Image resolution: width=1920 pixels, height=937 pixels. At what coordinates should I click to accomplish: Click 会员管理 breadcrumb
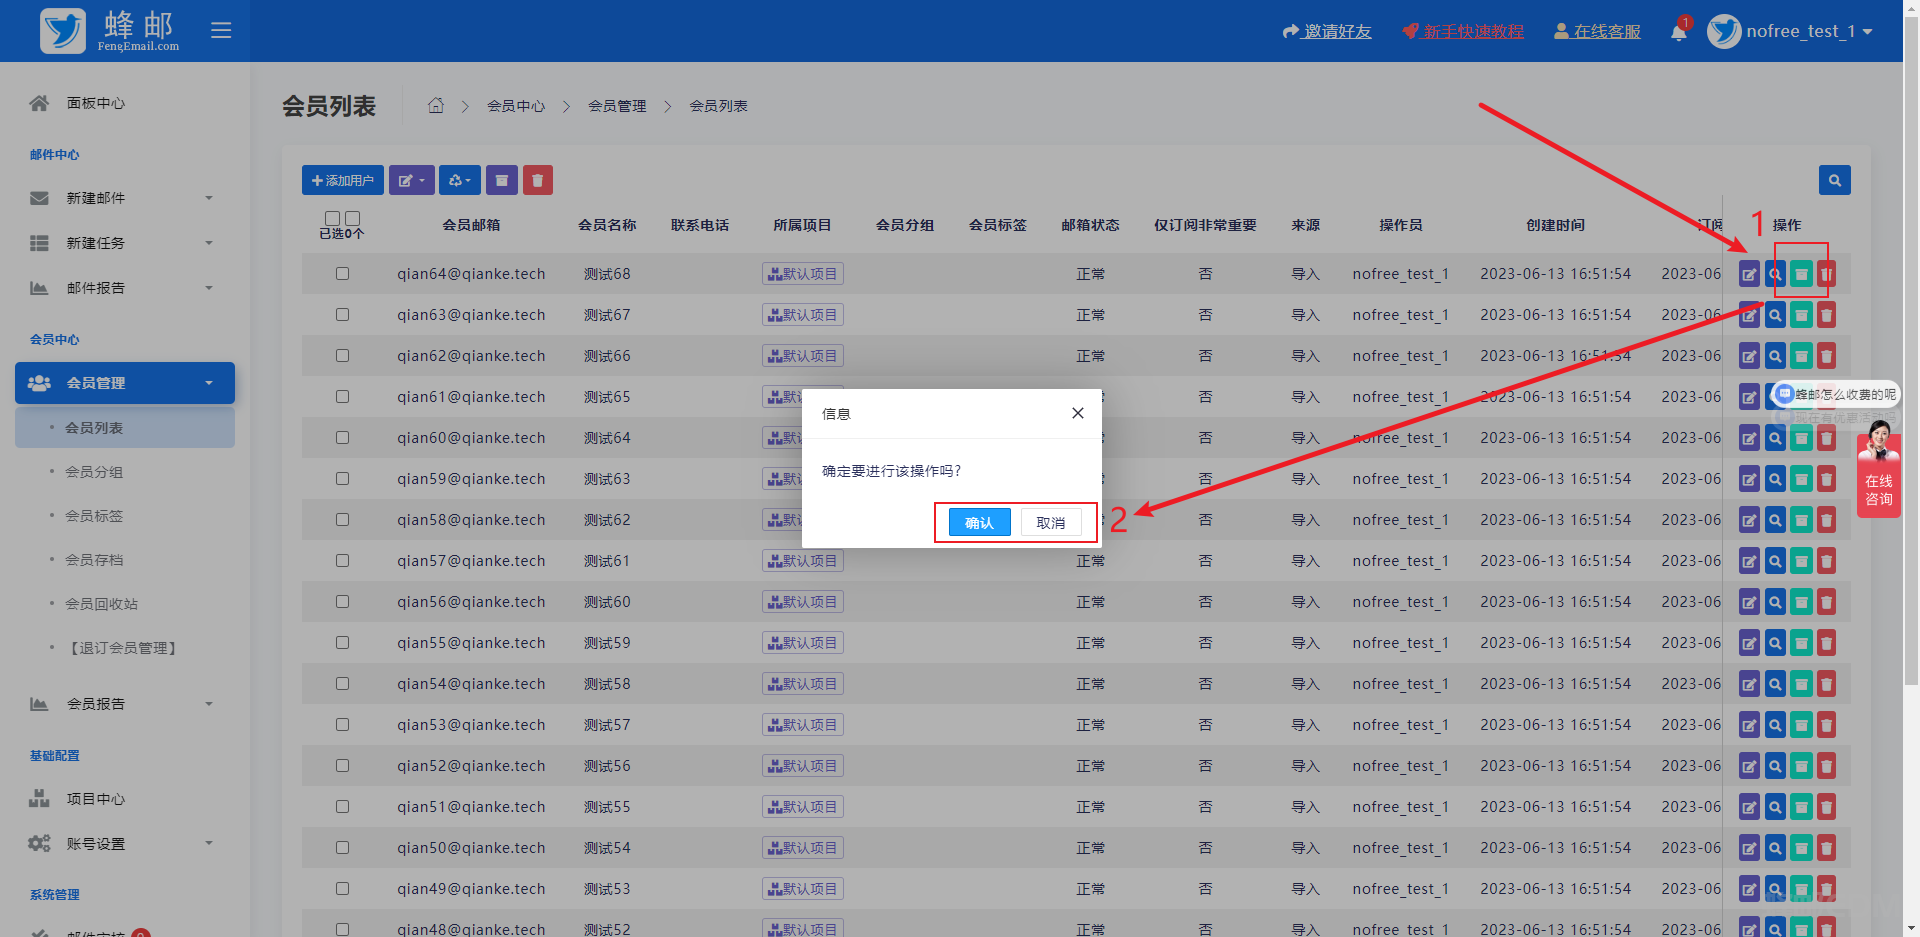point(617,106)
